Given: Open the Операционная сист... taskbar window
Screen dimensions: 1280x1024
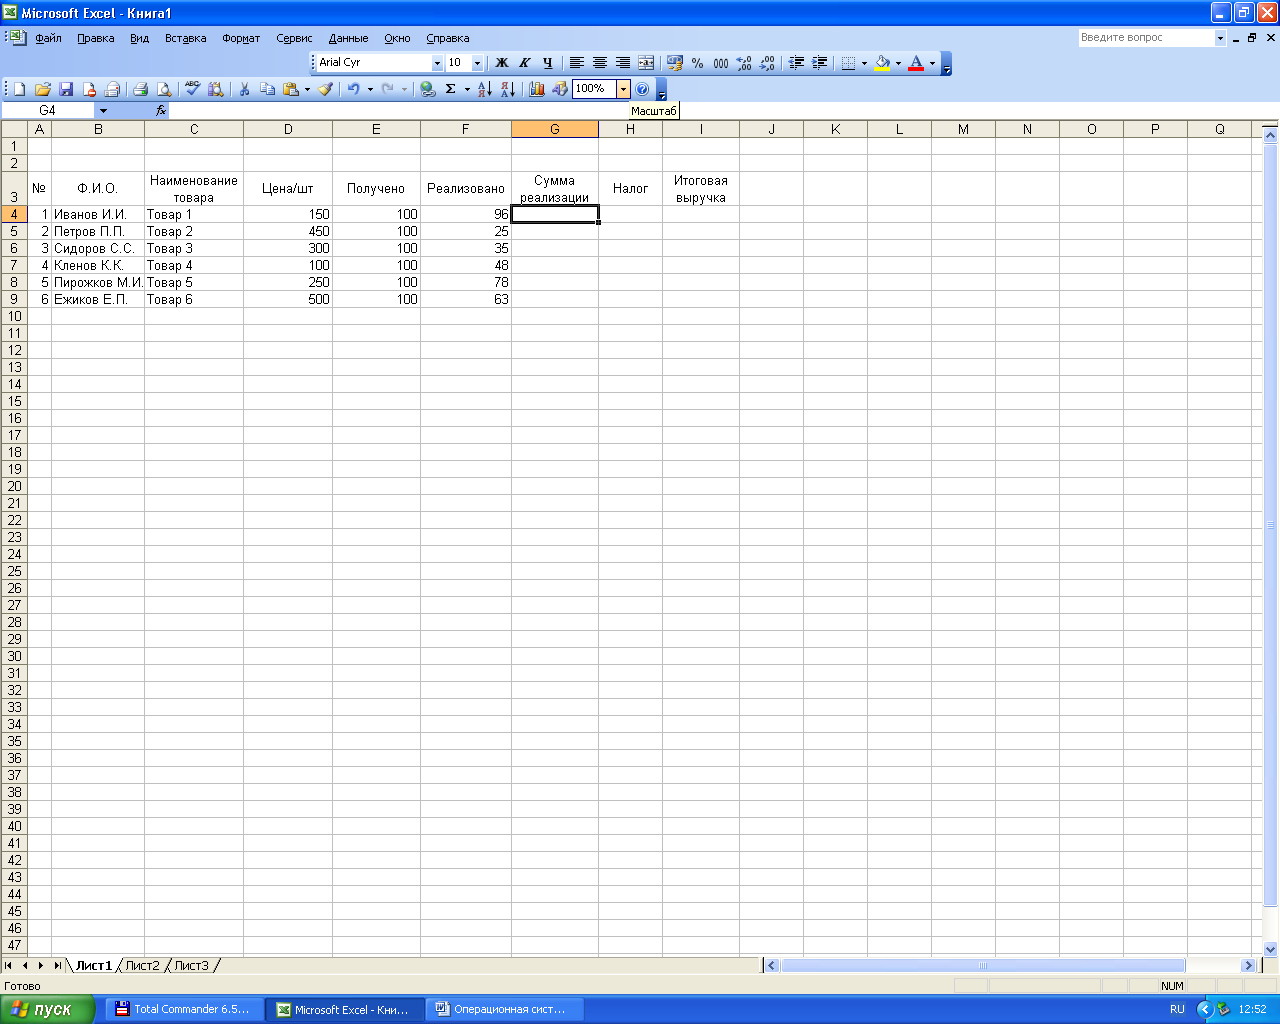Looking at the screenshot, I should tap(505, 1010).
